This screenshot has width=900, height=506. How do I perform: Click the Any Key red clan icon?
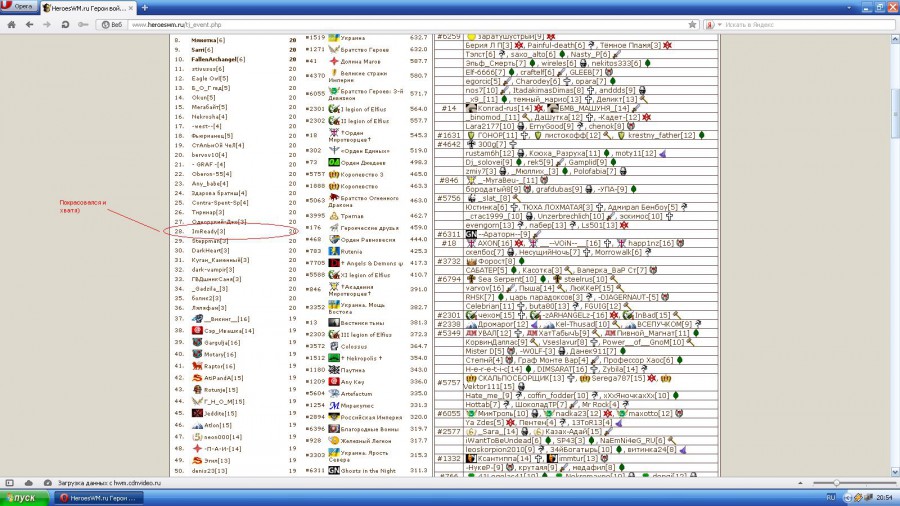tap(333, 382)
